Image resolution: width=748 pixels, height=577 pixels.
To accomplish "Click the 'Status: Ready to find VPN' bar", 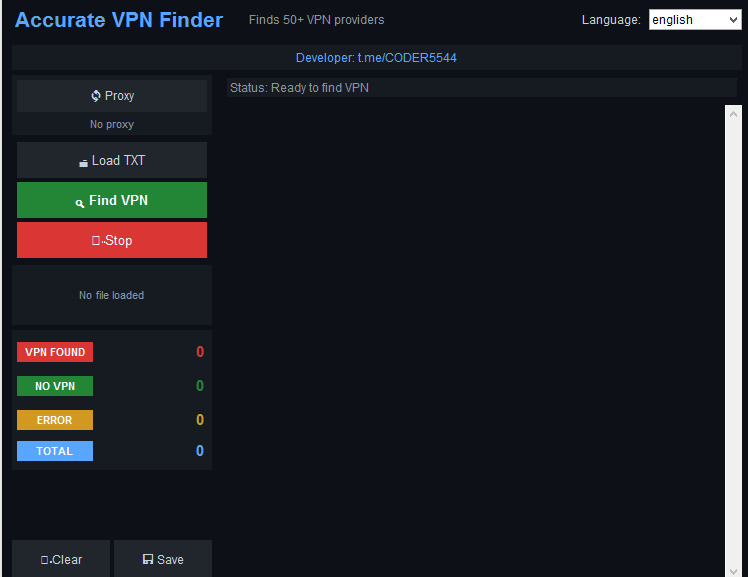I will [x=480, y=88].
